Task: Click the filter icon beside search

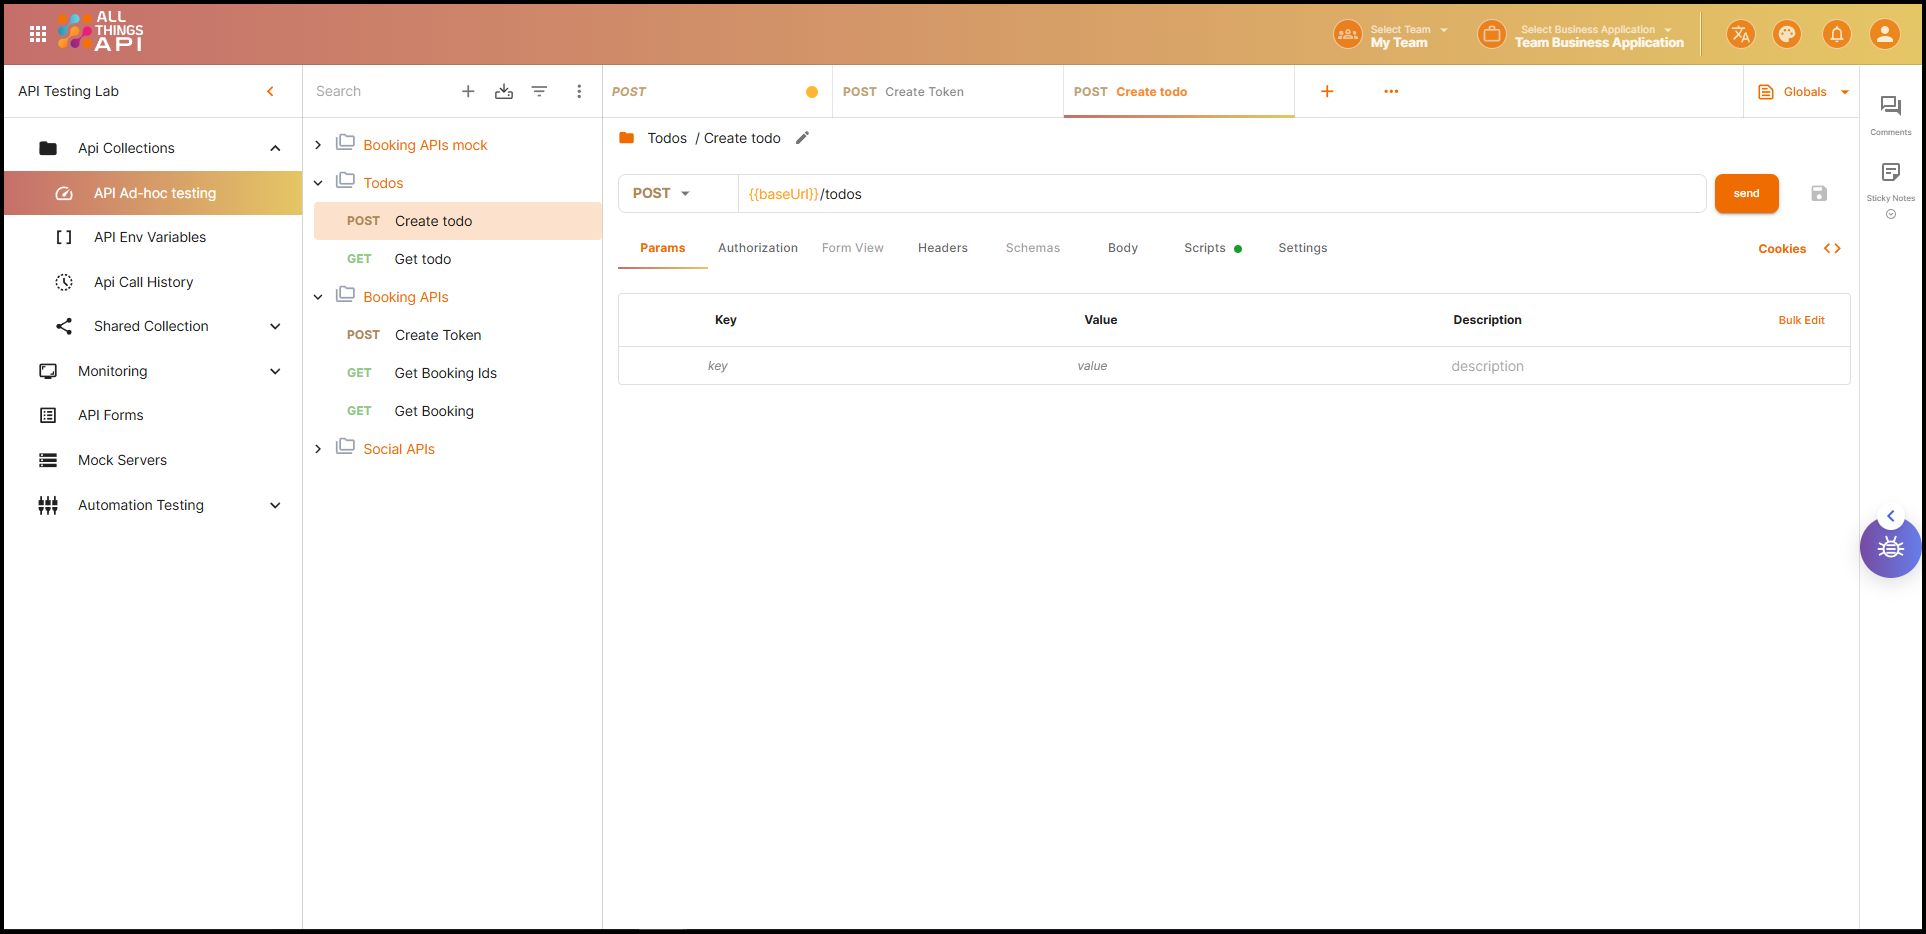Action: coord(539,92)
